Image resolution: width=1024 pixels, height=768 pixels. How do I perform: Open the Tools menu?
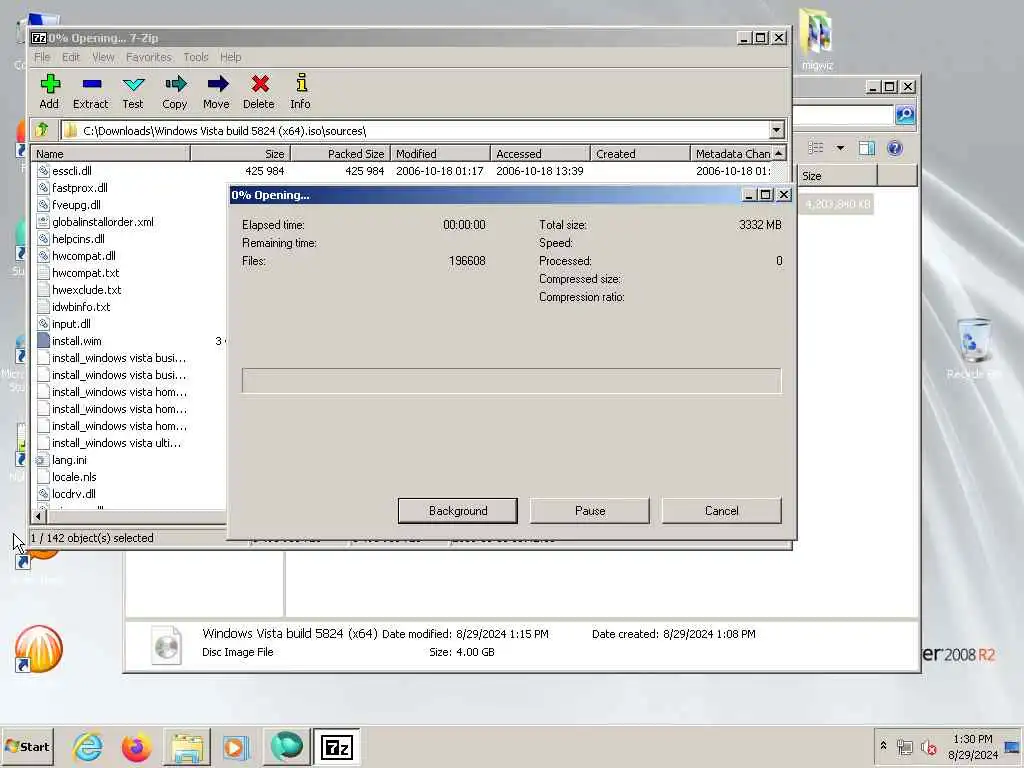(x=196, y=57)
